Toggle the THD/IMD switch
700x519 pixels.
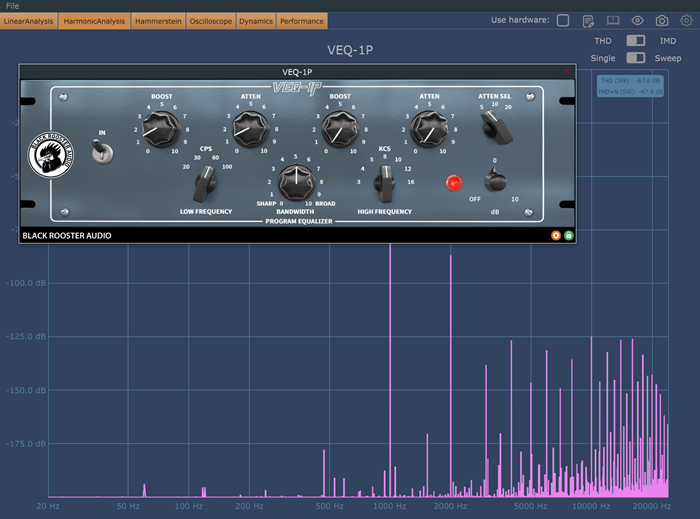635,40
